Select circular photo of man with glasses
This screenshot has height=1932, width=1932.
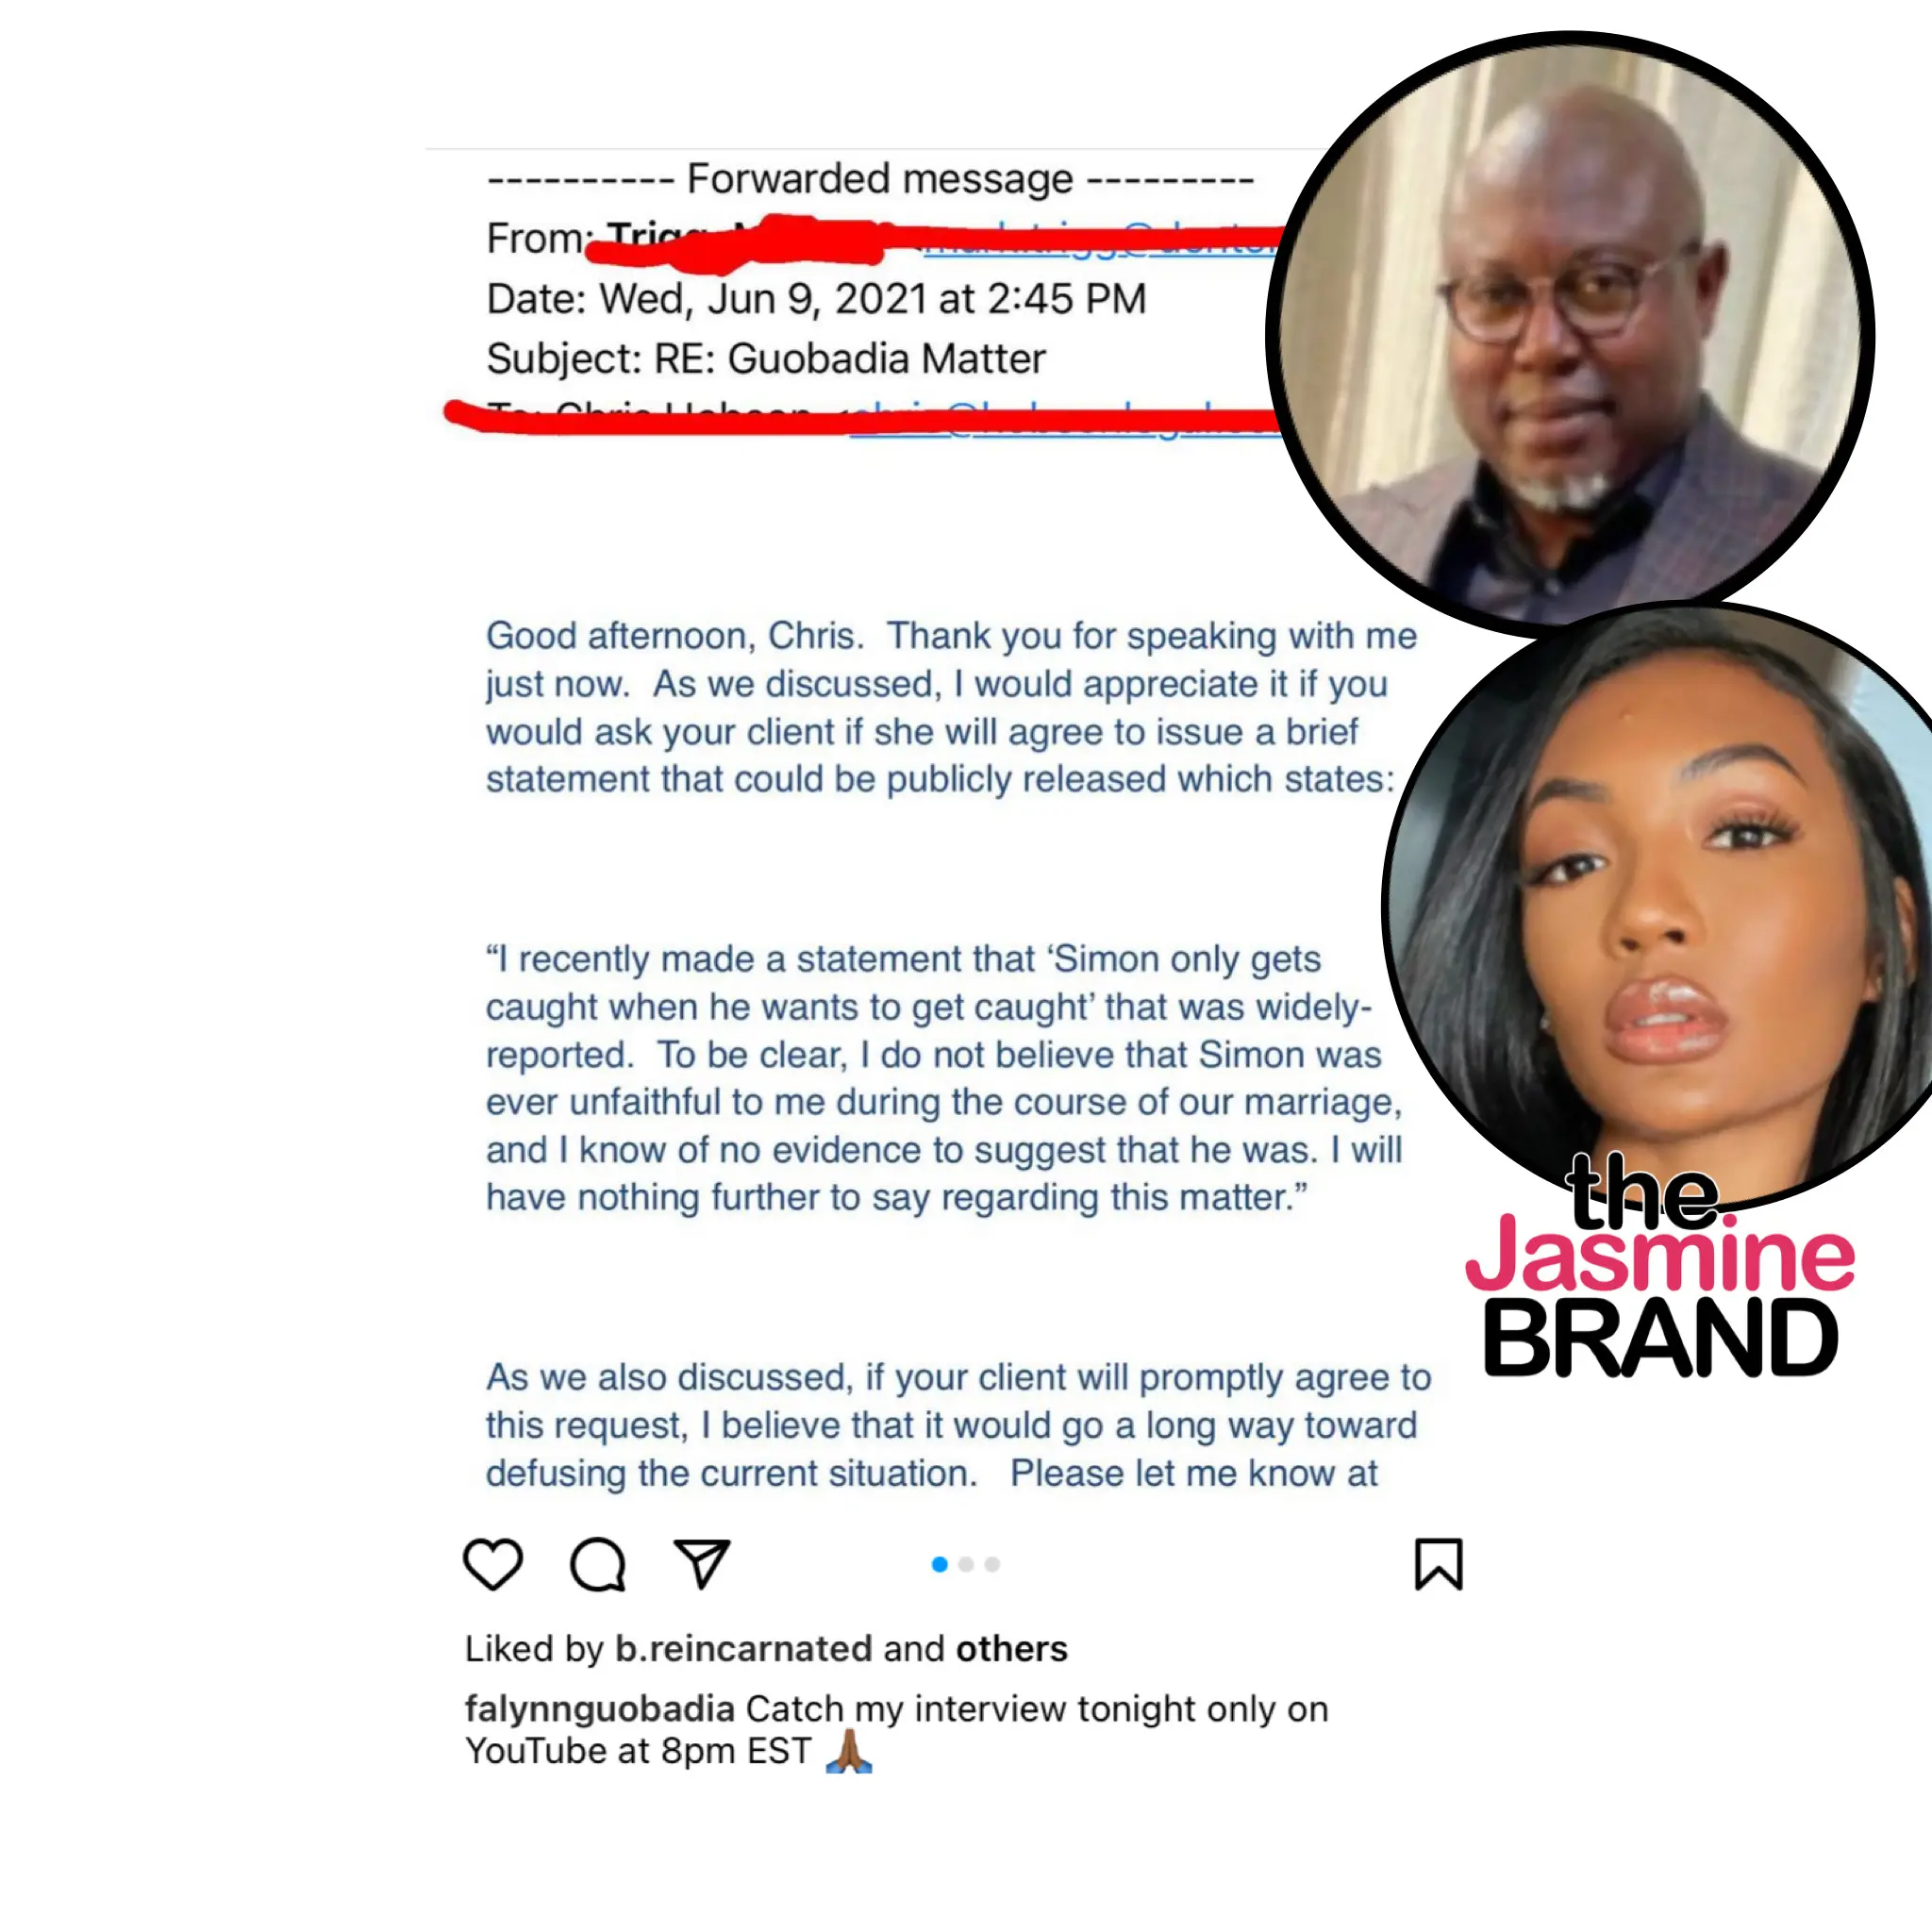pos(1570,335)
